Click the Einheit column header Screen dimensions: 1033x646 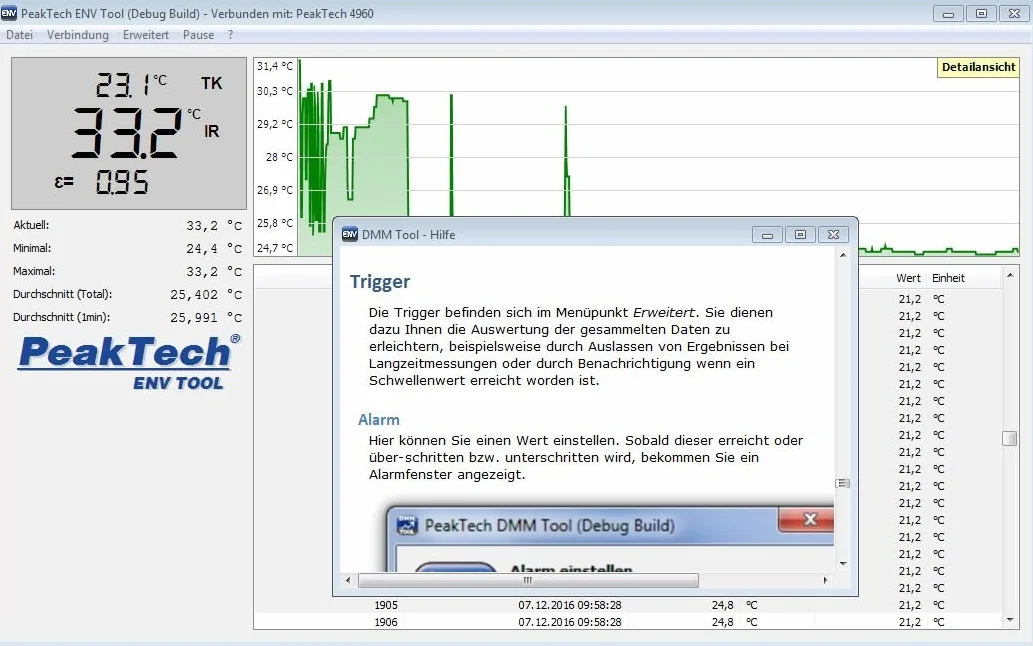click(x=948, y=278)
